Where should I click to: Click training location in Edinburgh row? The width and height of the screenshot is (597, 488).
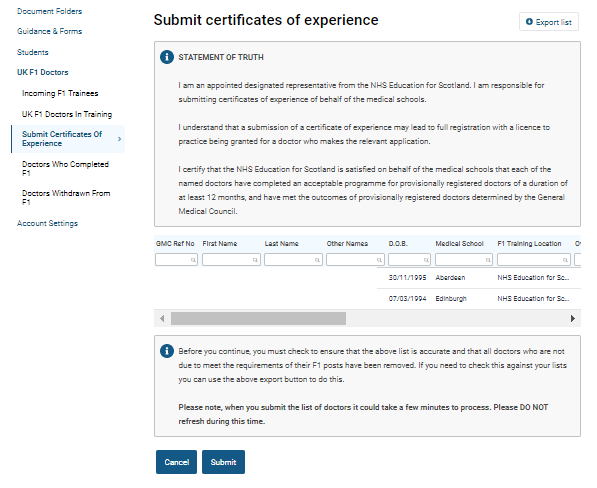point(533,299)
